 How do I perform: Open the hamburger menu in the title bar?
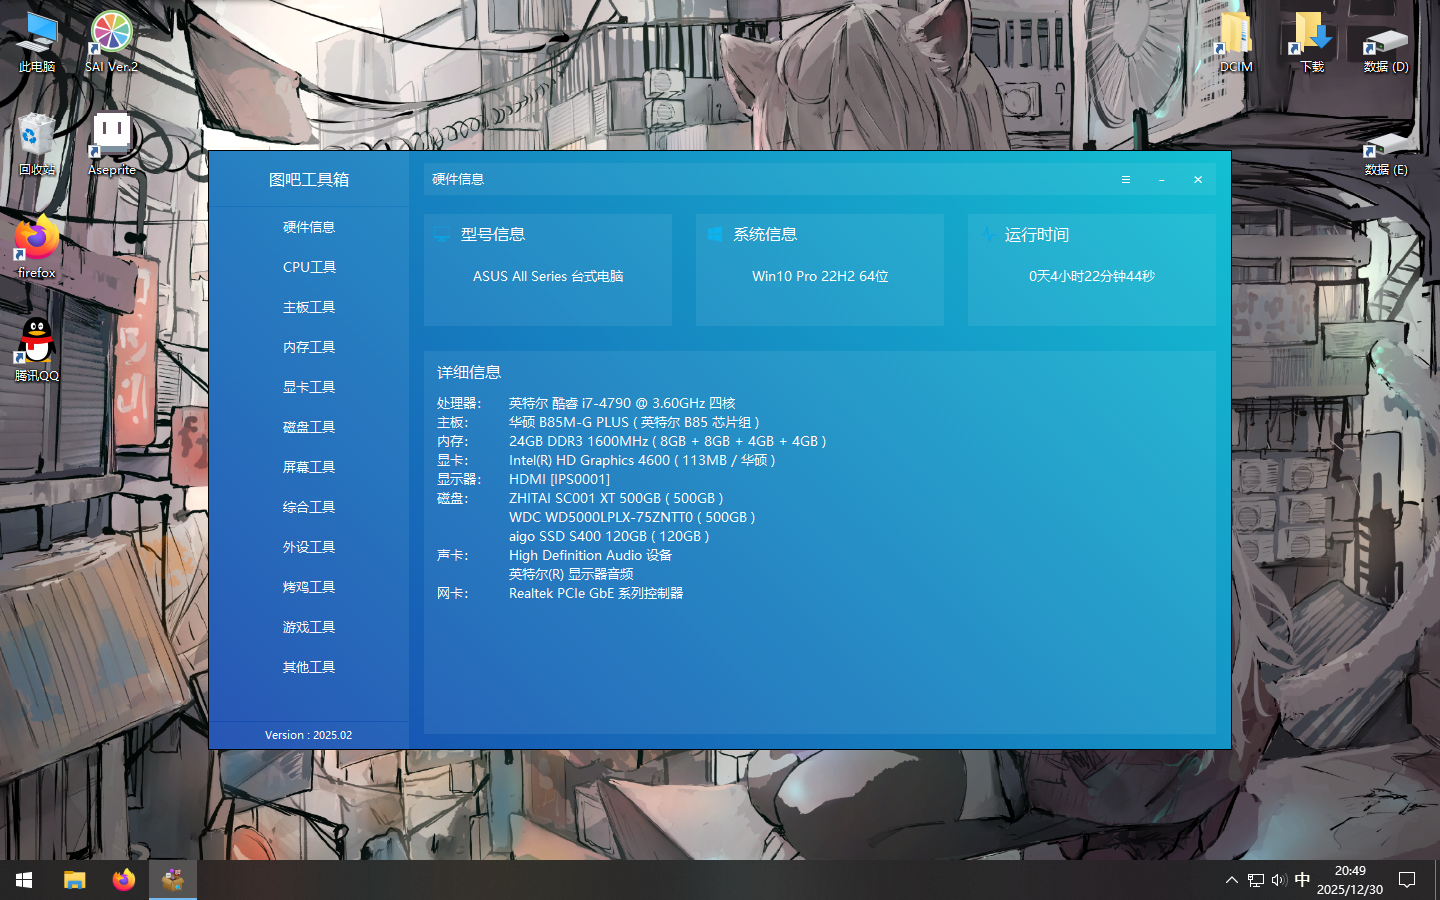click(1125, 180)
